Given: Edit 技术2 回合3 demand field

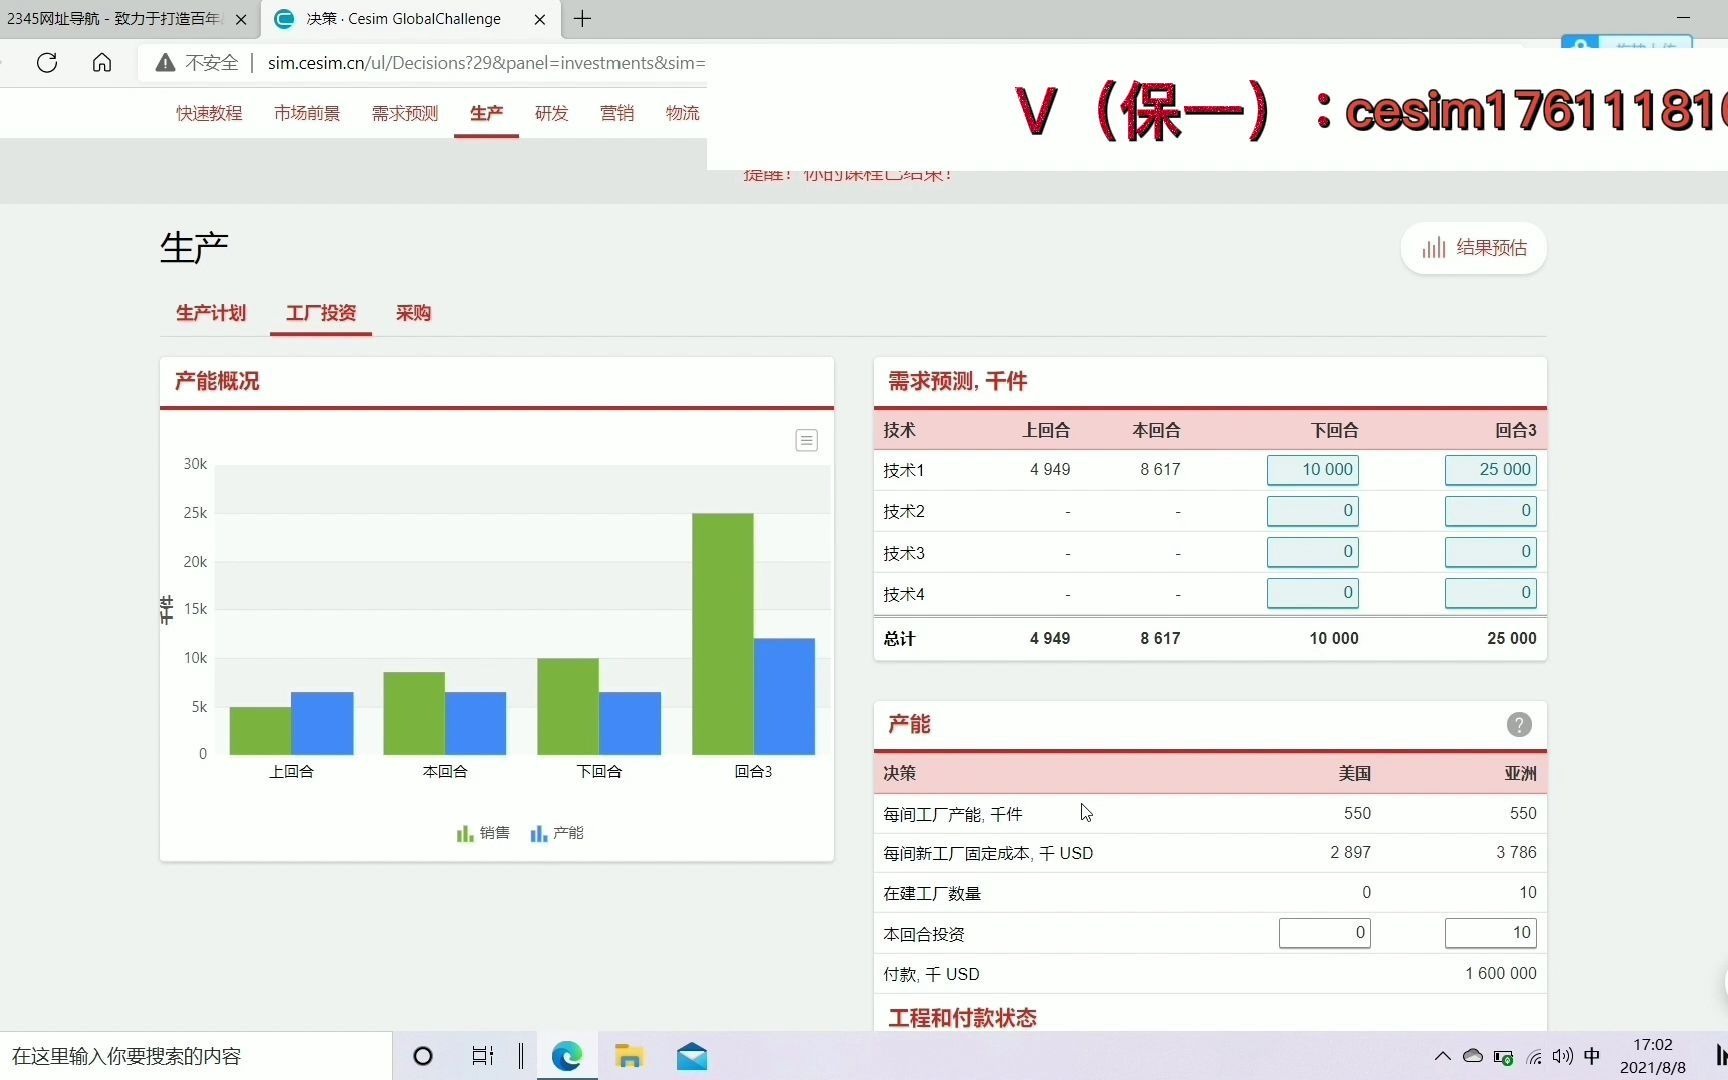Looking at the screenshot, I should (x=1490, y=511).
